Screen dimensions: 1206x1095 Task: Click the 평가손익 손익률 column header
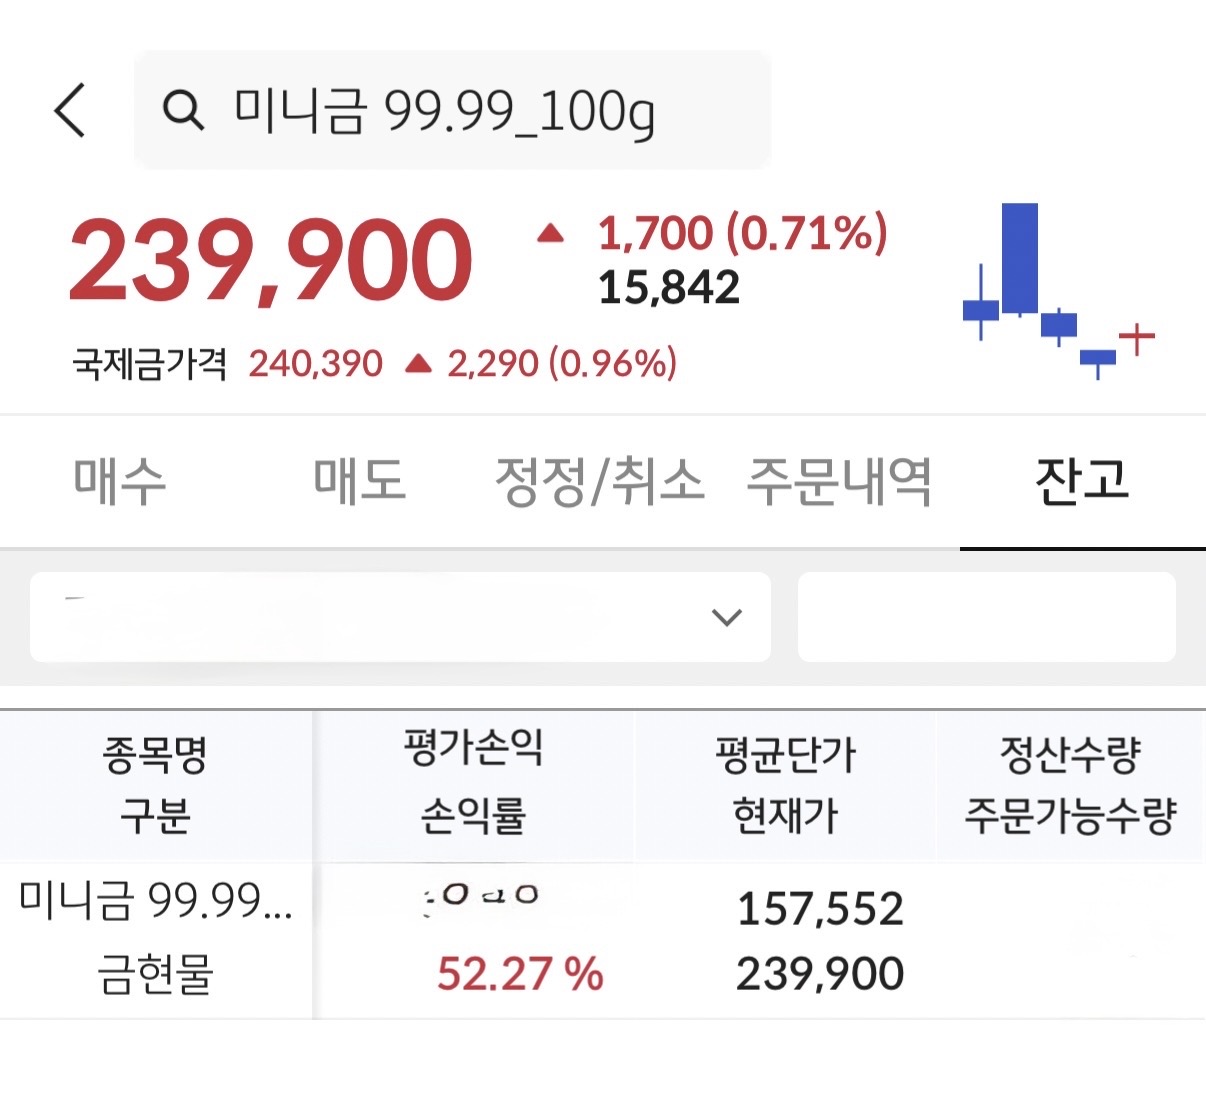pos(473,785)
